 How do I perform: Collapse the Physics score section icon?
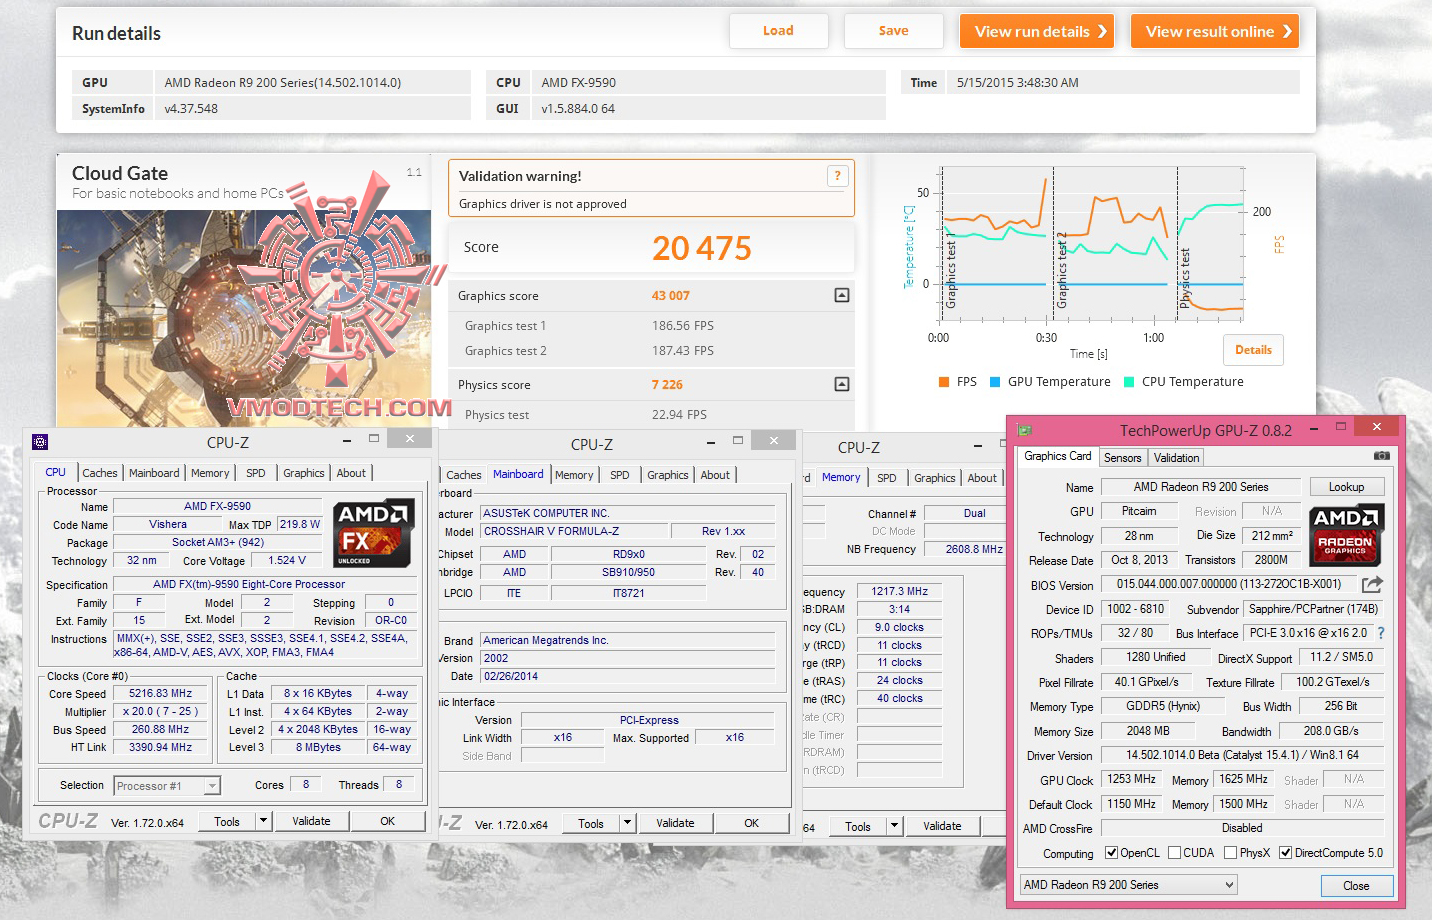point(842,384)
